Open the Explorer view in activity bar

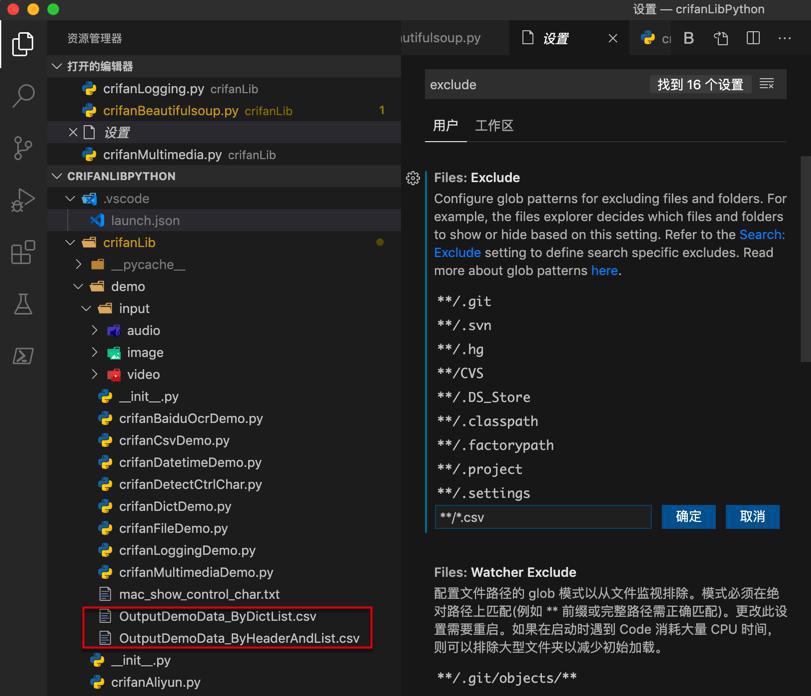point(23,44)
